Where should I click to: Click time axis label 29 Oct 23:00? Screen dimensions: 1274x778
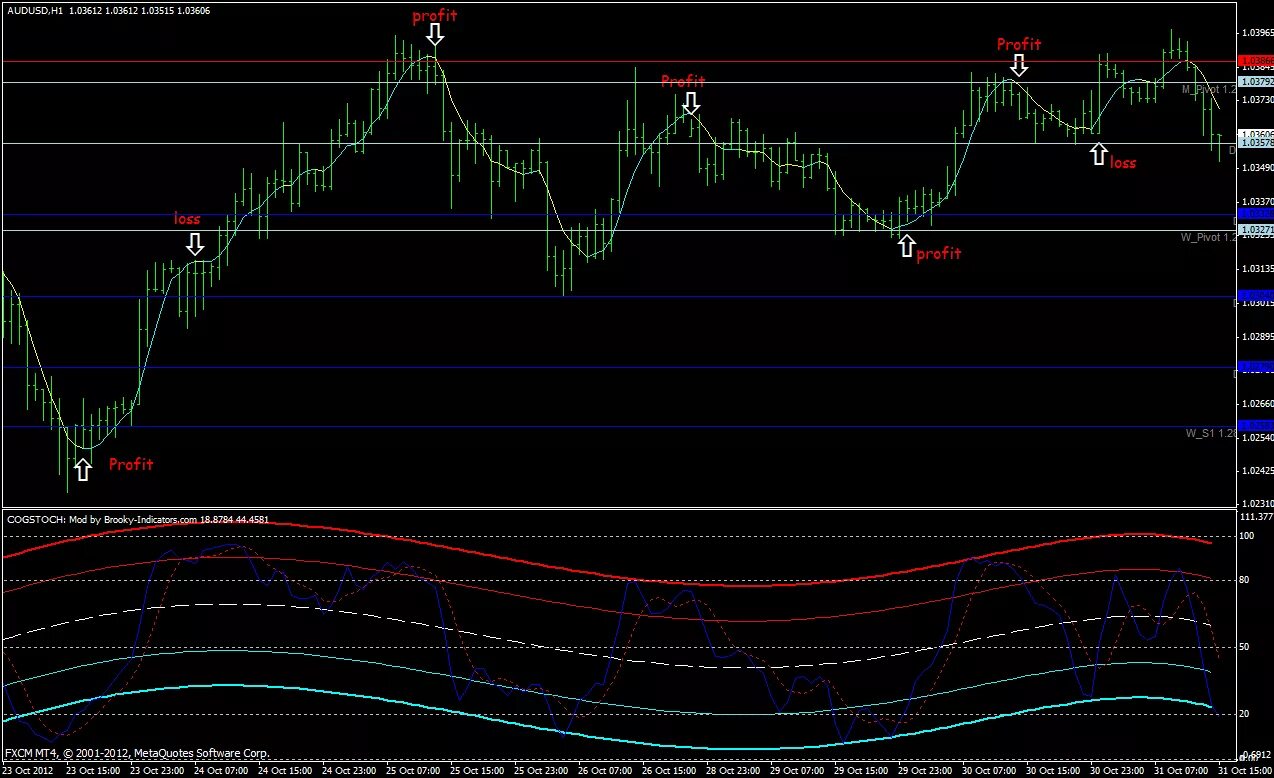[926, 771]
